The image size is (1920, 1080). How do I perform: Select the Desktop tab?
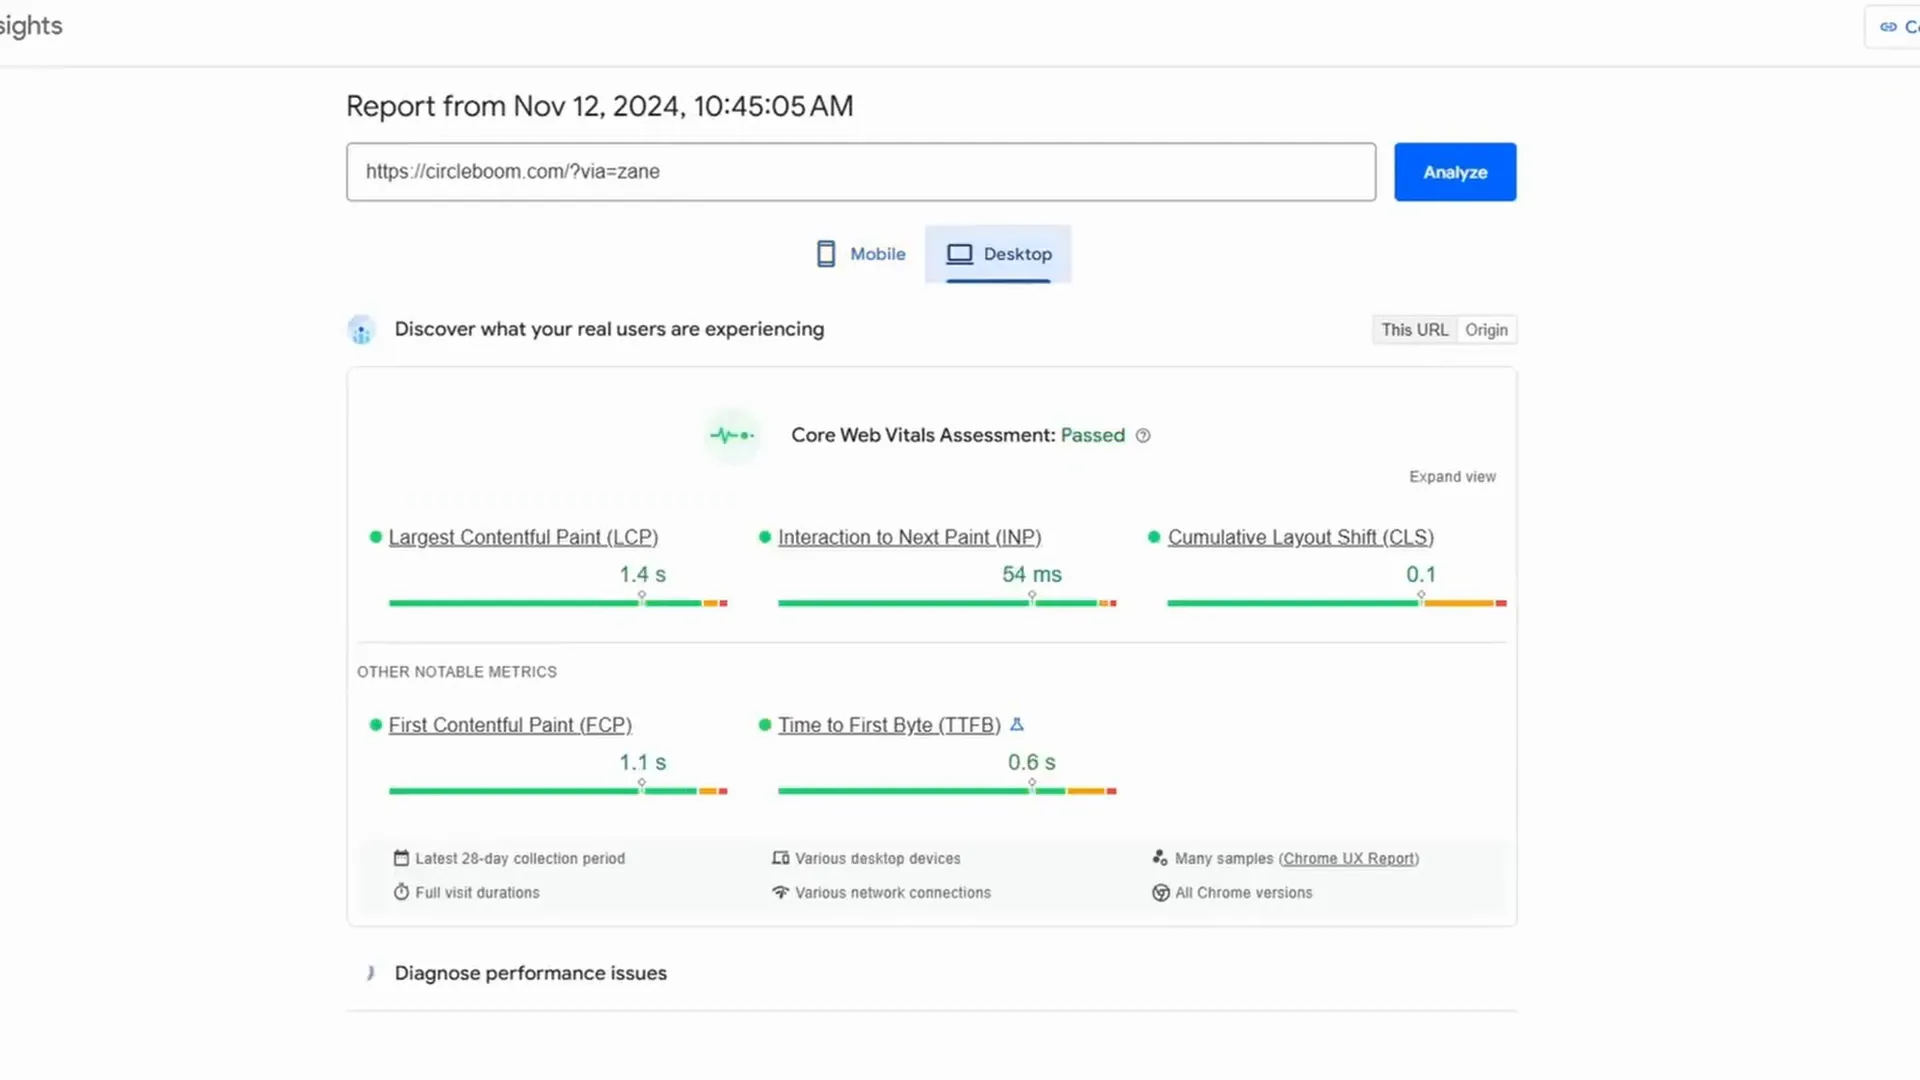[x=998, y=254]
